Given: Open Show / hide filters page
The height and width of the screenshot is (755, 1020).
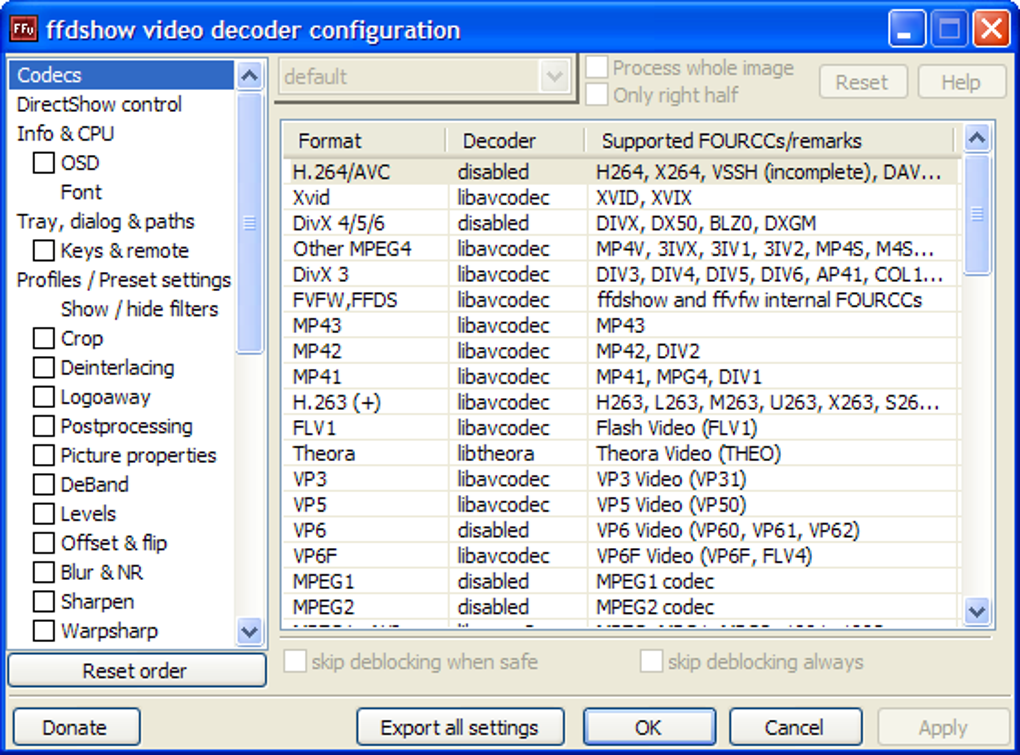Looking at the screenshot, I should (x=139, y=310).
